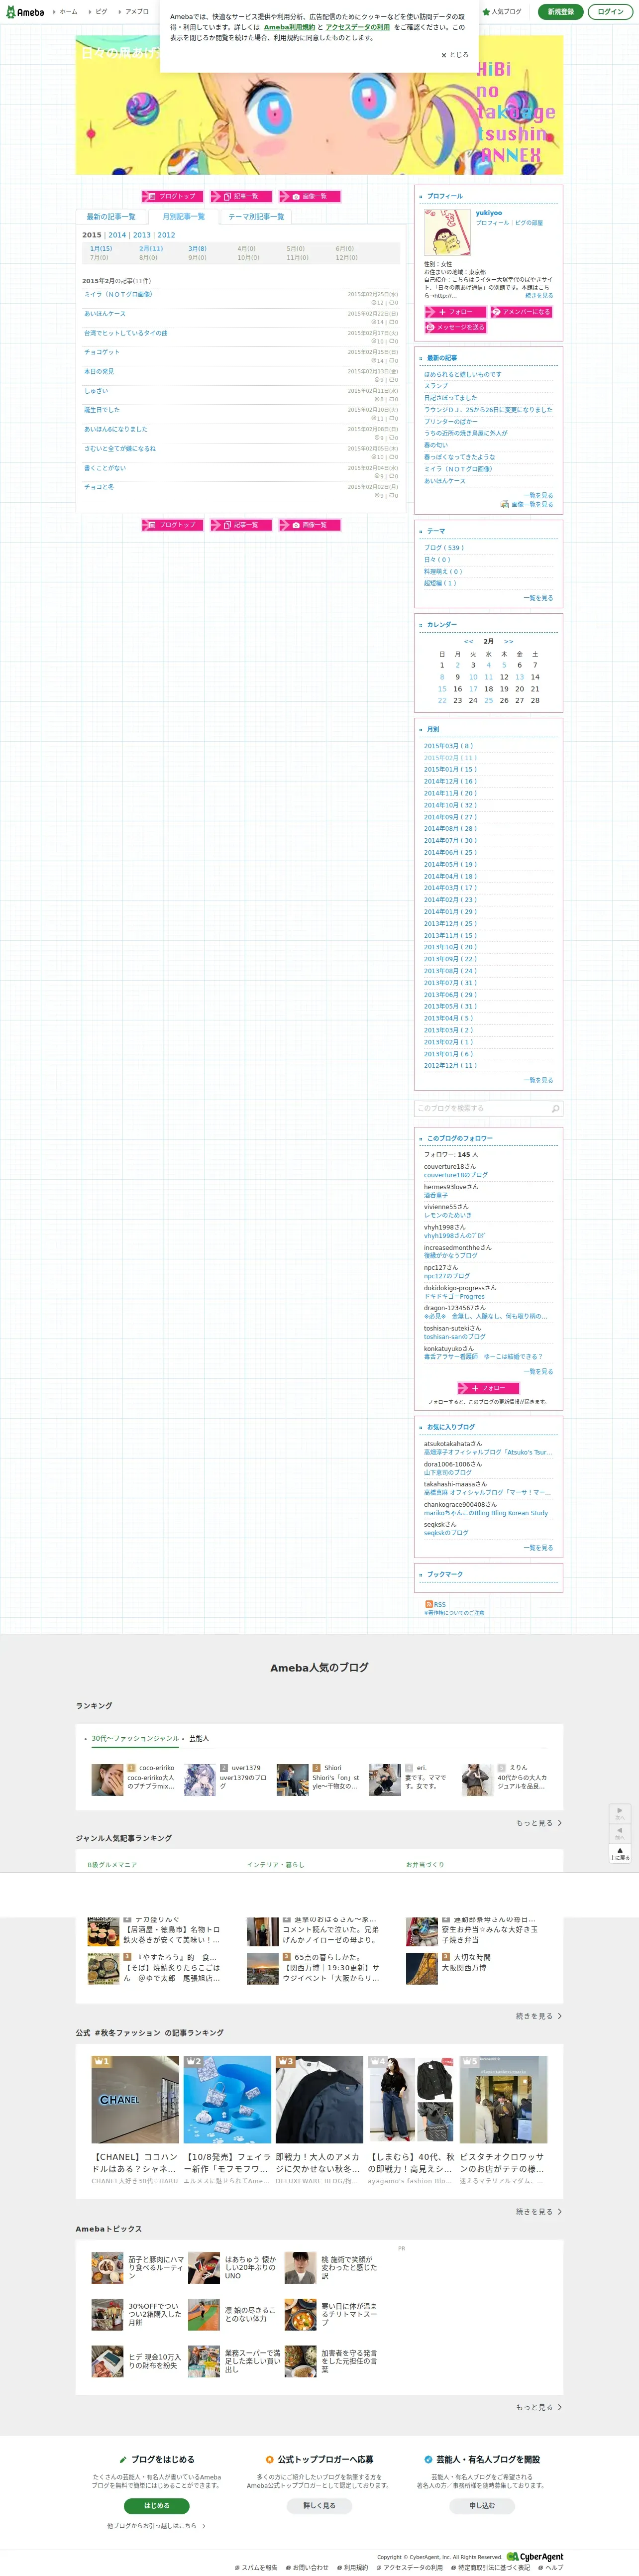Viewport: 639px width, 2576px height.
Task: Open Ameba利用規約 link in cookie notice
Action: 289,27
